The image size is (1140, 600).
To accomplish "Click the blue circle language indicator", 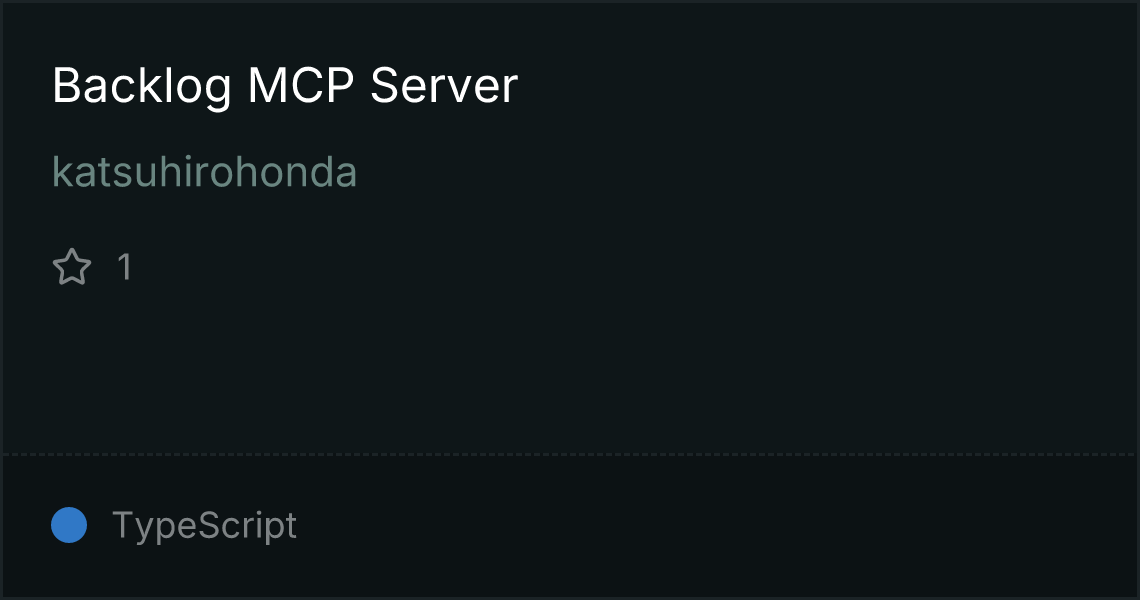I will (69, 525).
